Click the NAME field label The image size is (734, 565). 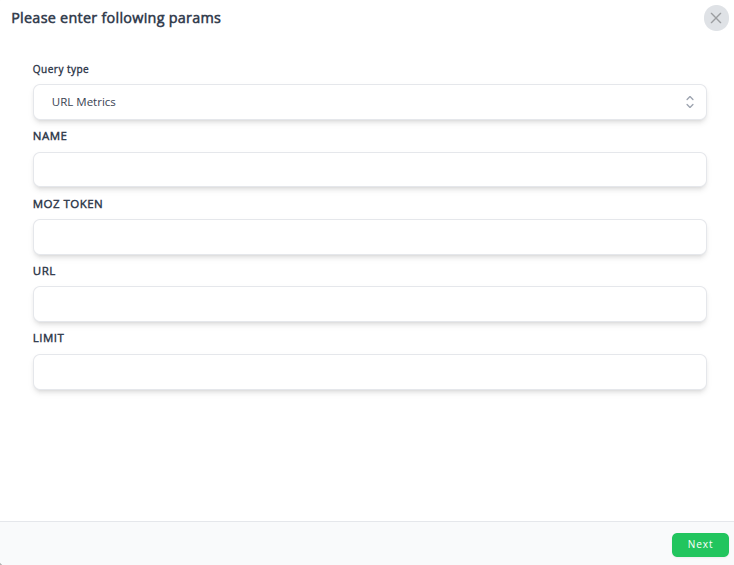tap(50, 136)
